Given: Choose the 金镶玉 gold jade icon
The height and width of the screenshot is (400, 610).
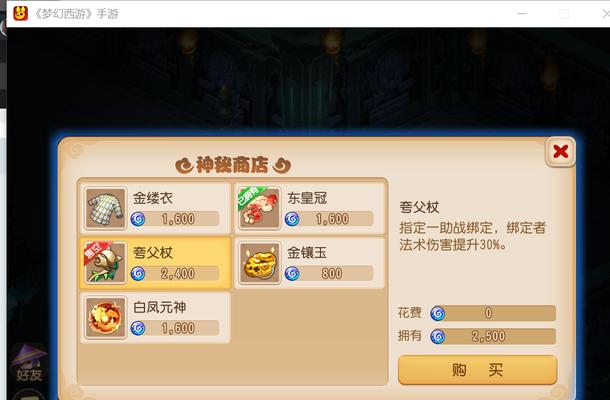Looking at the screenshot, I should coord(260,263).
